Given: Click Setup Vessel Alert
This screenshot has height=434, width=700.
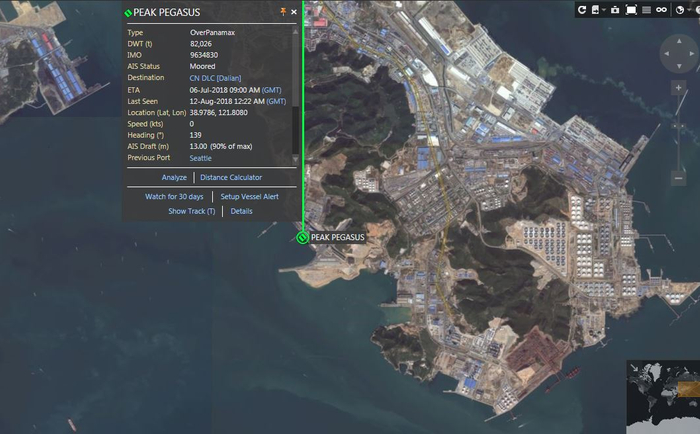Looking at the screenshot, I should point(249,197).
